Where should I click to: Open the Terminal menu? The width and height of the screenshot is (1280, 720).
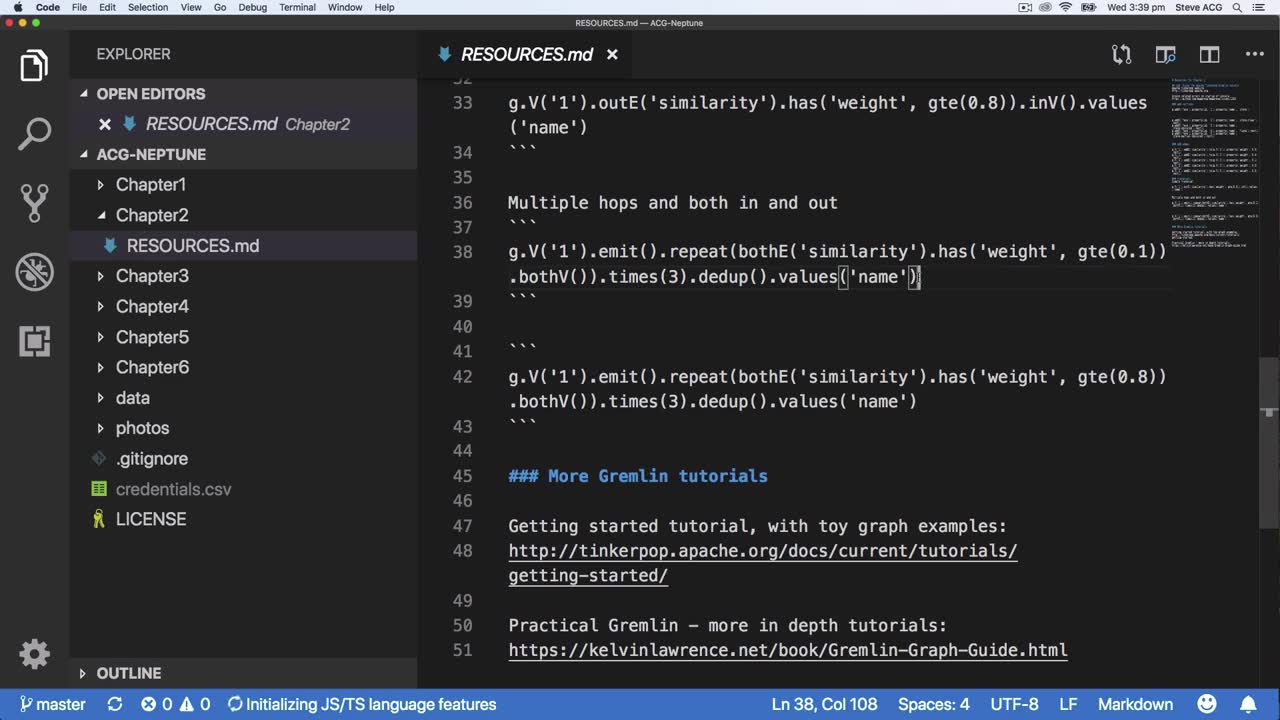pos(297,7)
